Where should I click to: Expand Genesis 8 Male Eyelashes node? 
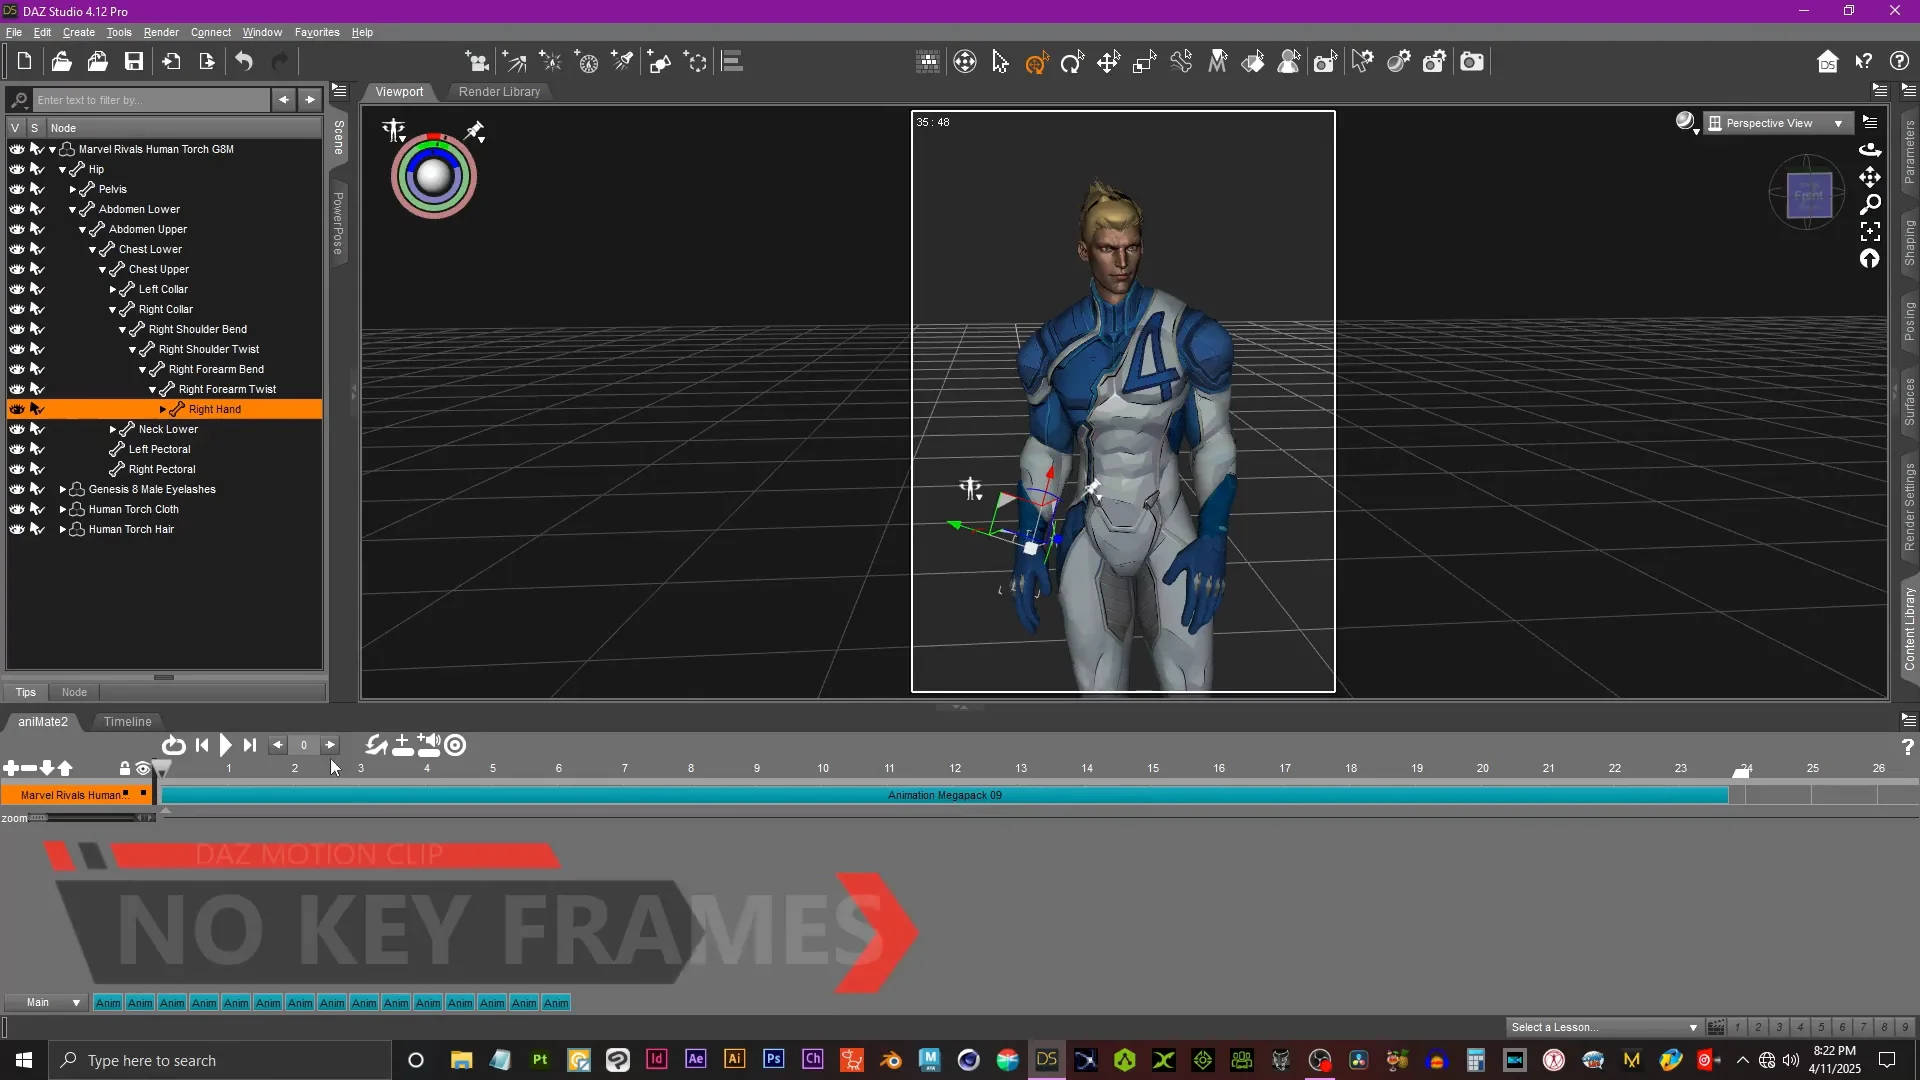coord(63,489)
